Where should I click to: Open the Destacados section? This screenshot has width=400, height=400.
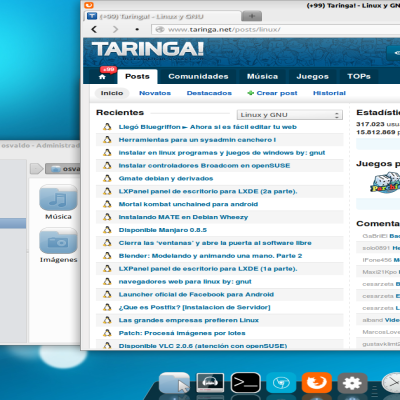(209, 93)
